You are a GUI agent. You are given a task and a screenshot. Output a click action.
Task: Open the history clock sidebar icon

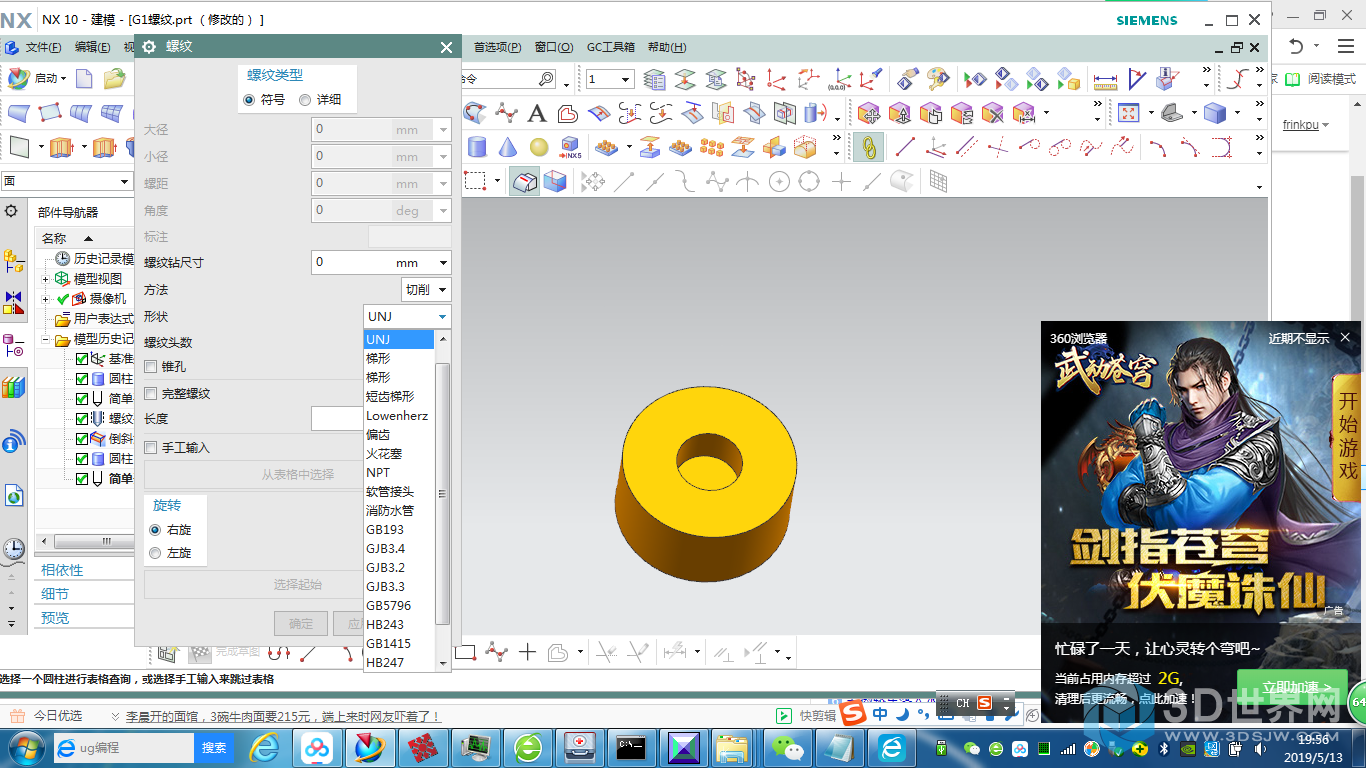point(14,549)
